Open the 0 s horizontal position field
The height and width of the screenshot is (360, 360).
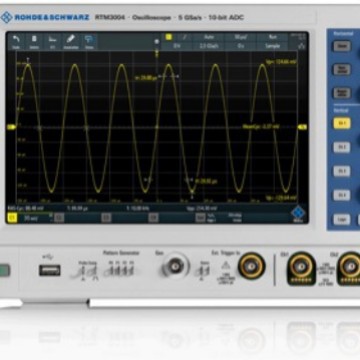pyautogui.click(x=240, y=46)
